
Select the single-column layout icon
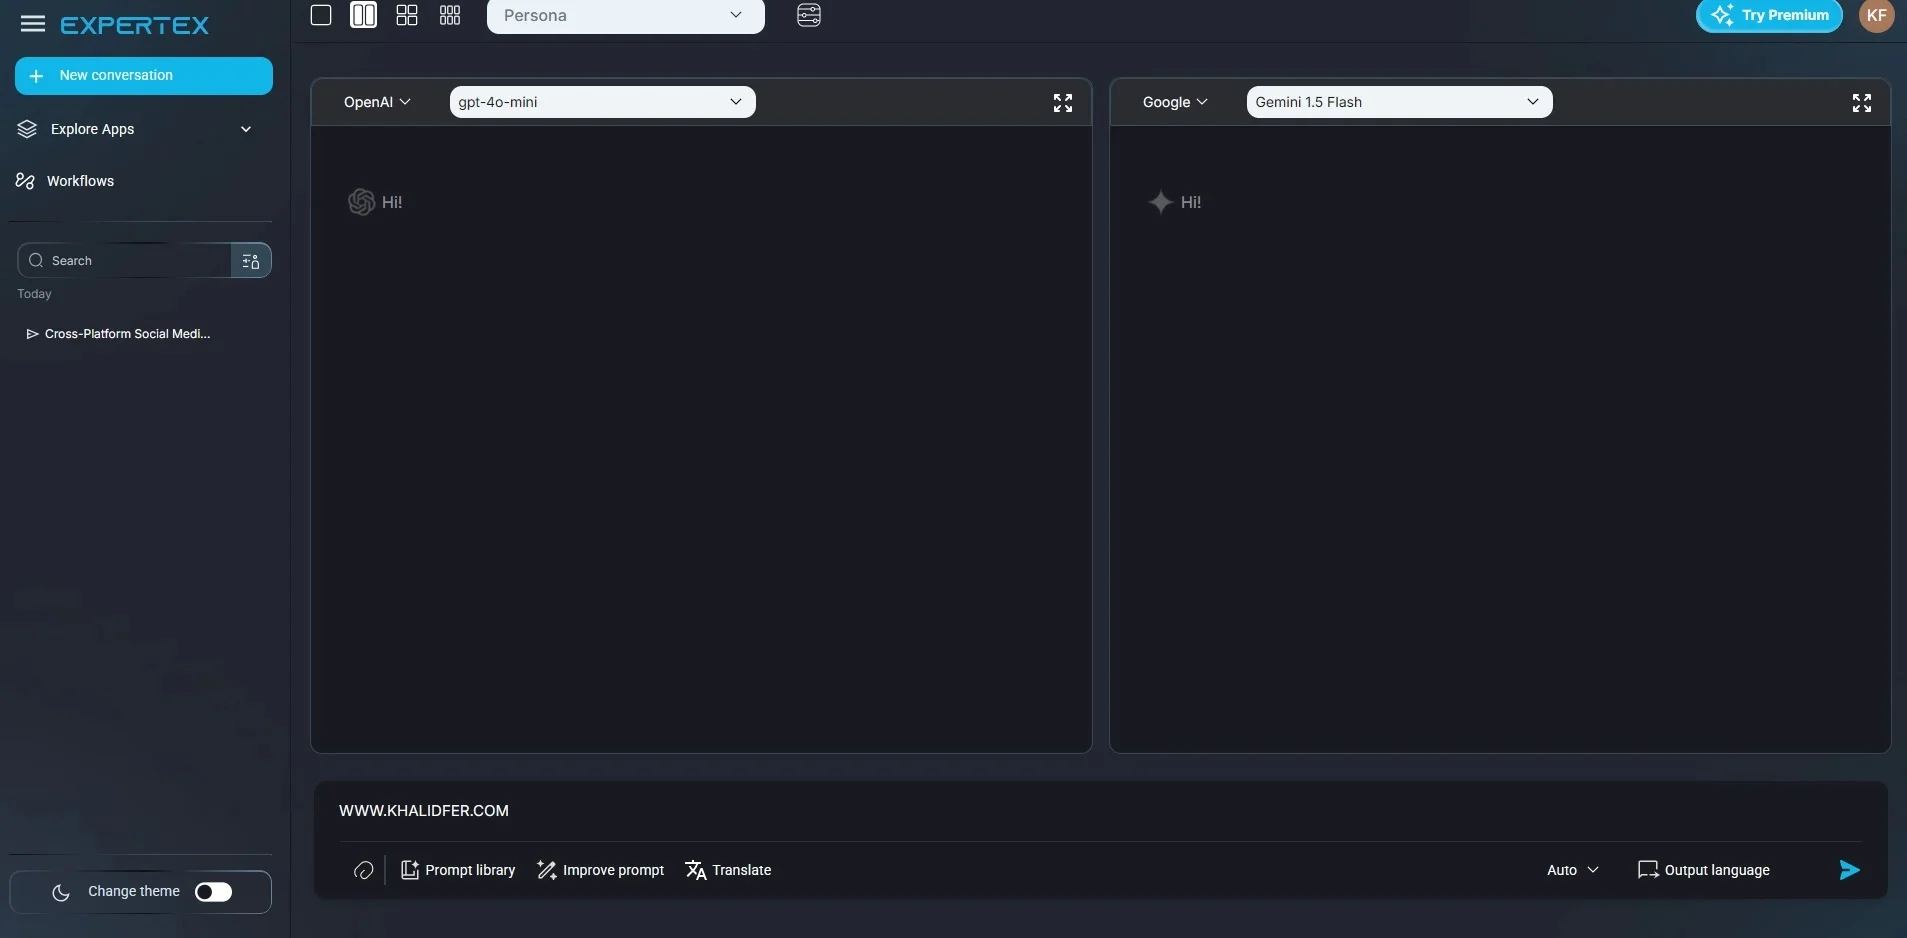(x=322, y=15)
